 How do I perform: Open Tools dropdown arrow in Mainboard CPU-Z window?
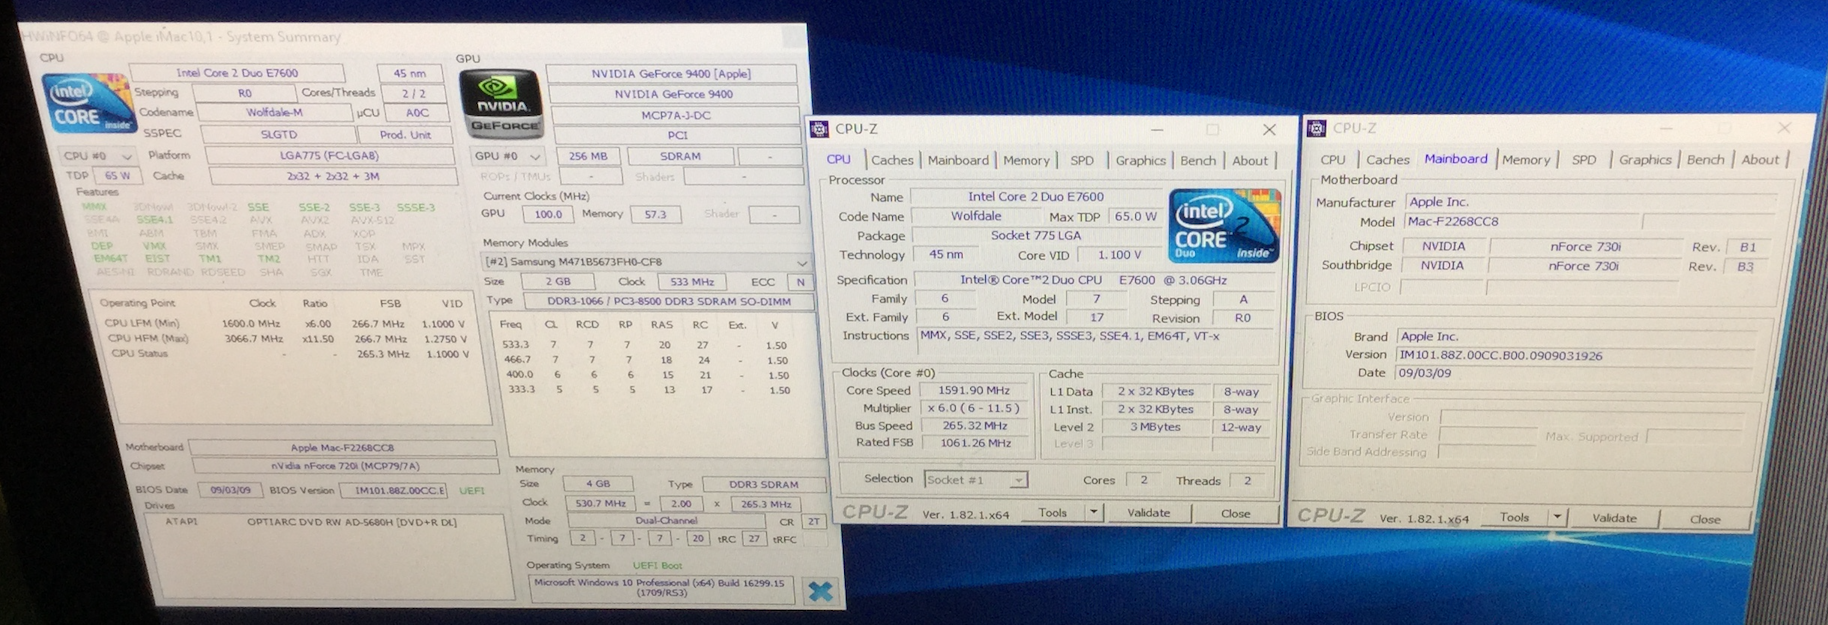(x=1557, y=518)
